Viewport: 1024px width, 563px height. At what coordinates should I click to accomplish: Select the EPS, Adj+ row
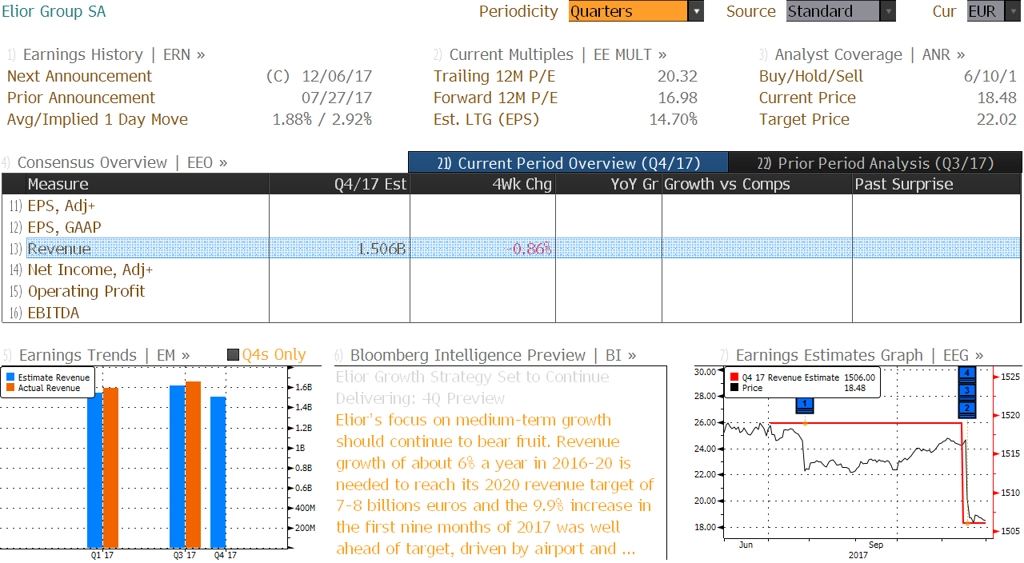[511, 206]
